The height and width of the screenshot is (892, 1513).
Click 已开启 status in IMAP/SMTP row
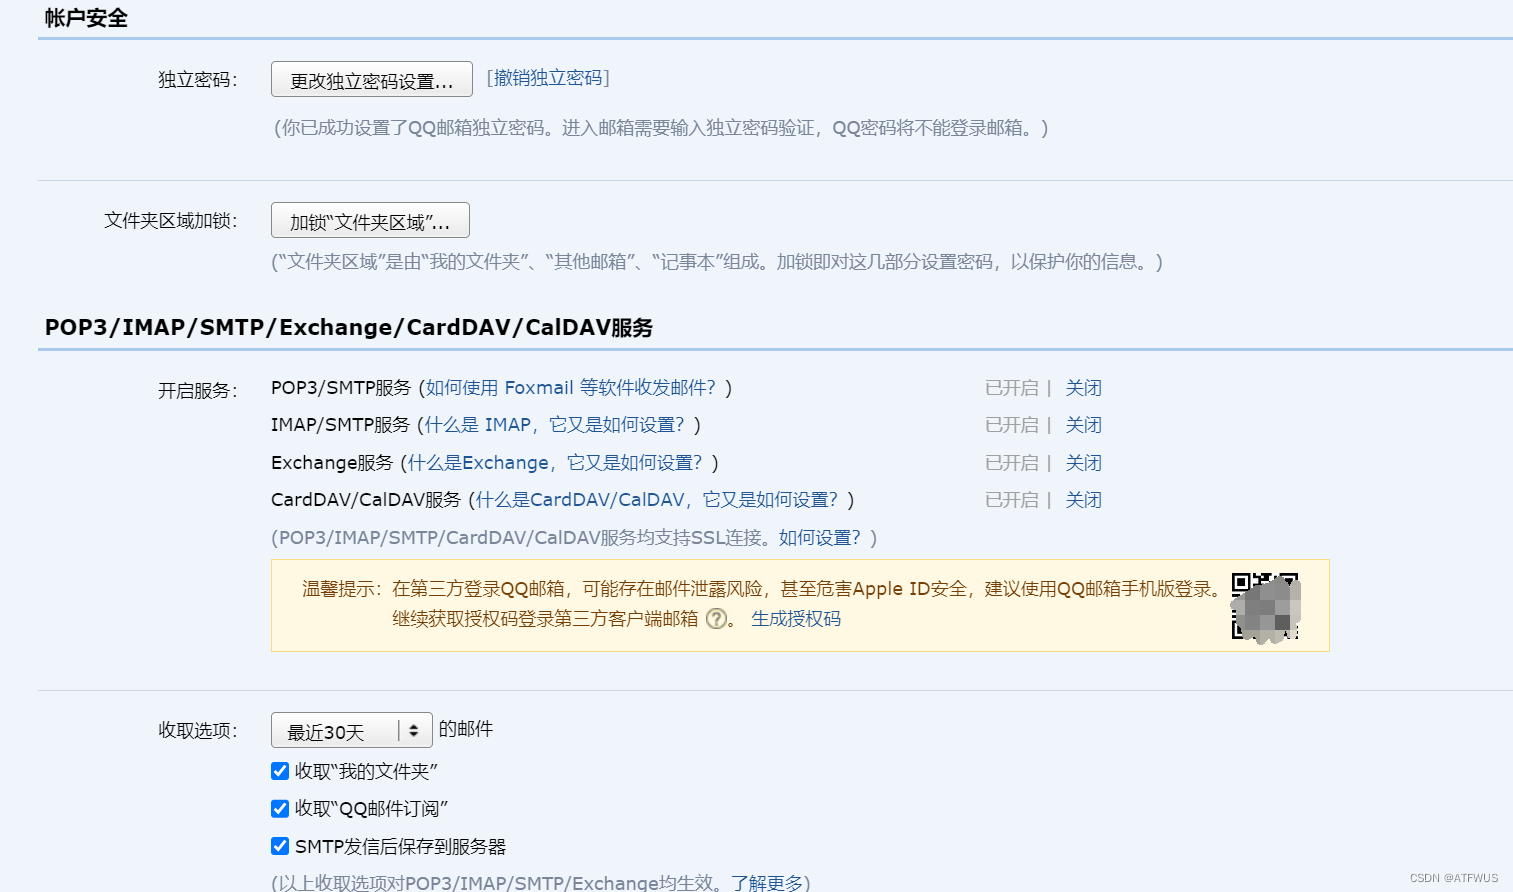[1012, 425]
